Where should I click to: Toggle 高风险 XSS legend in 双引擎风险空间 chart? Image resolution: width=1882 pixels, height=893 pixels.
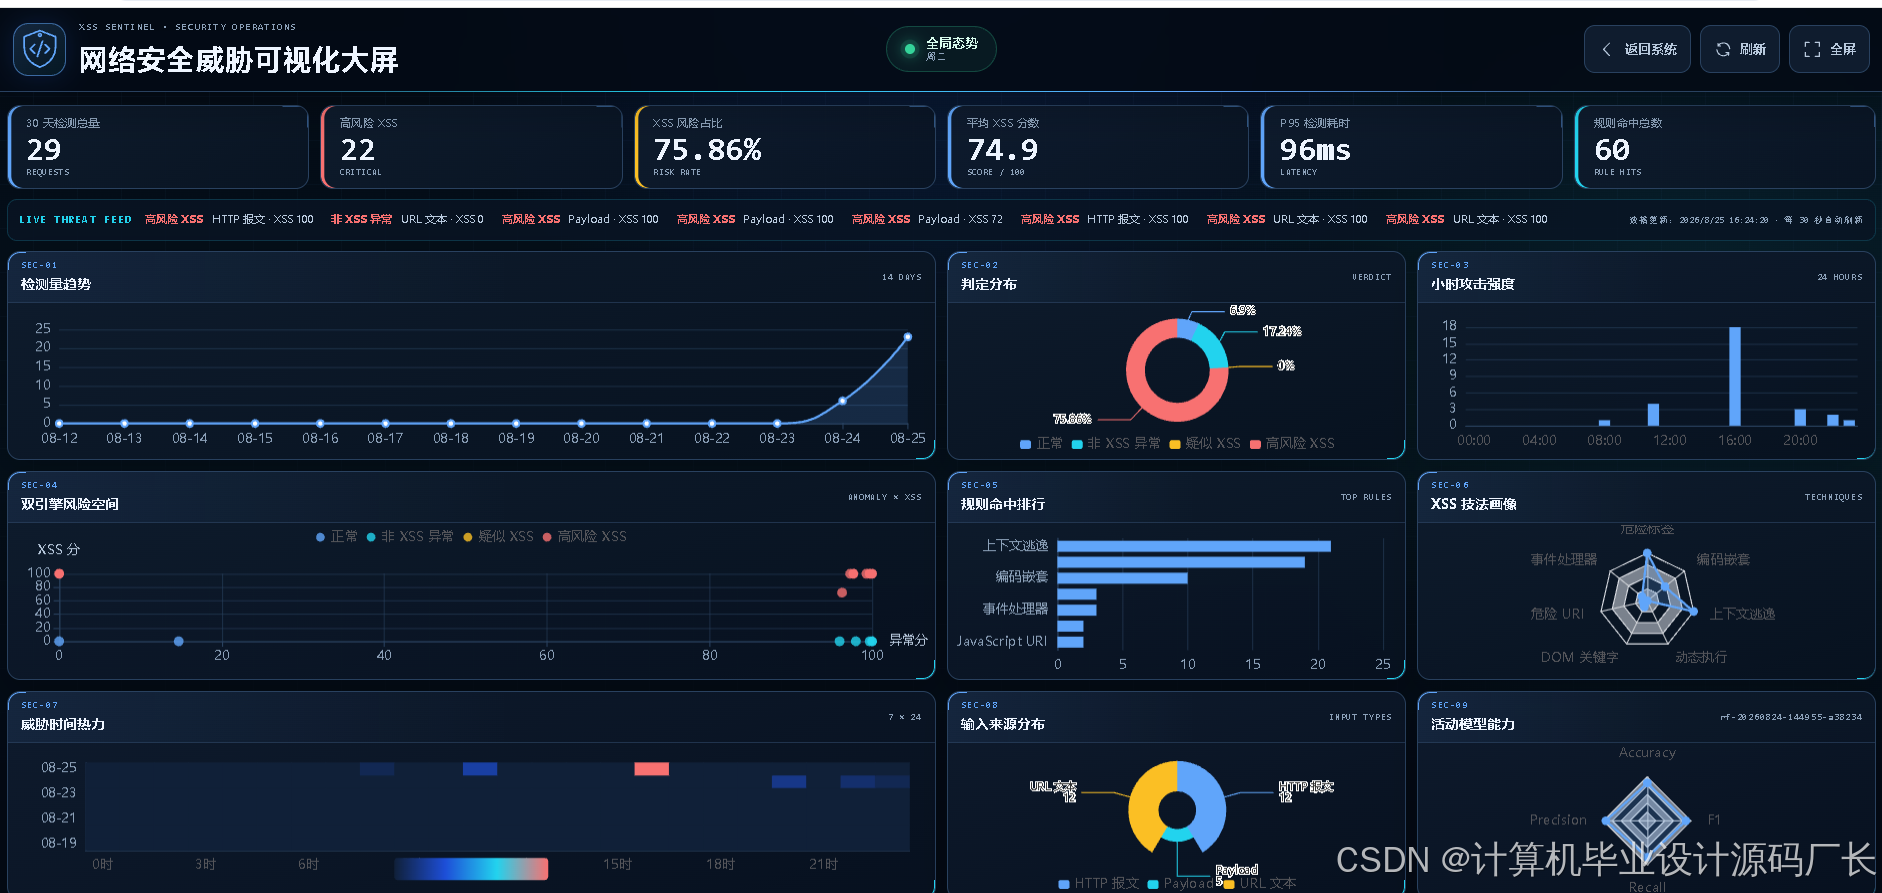click(585, 537)
